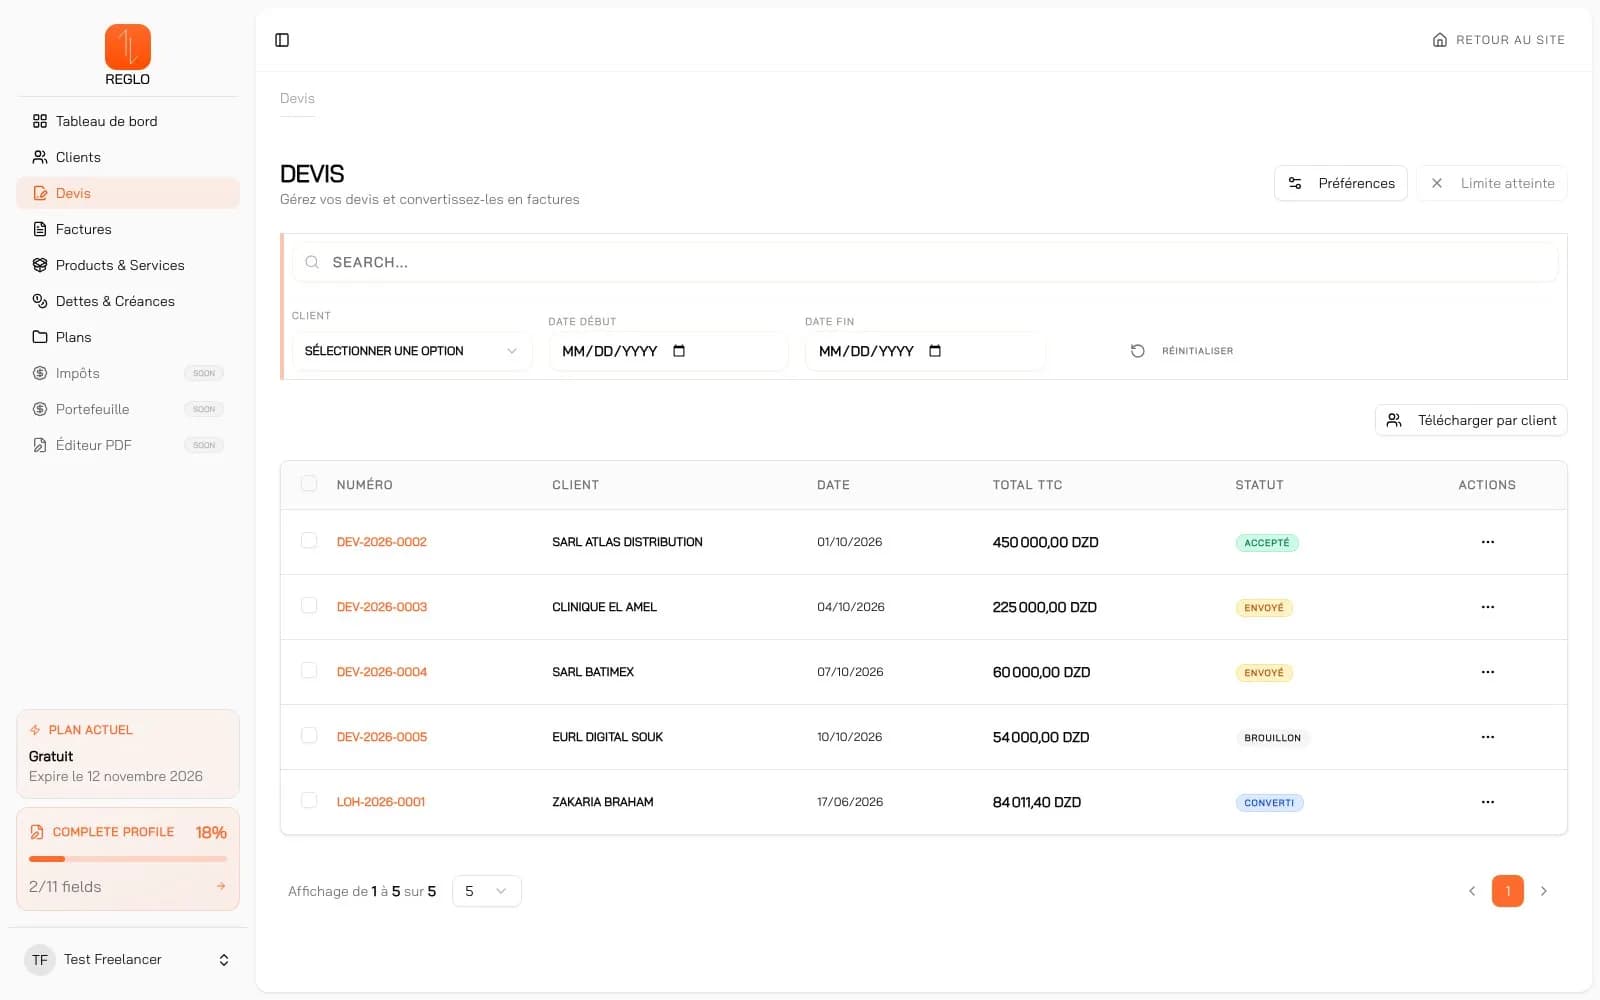The height and width of the screenshot is (1000, 1600).
Task: Select all rows with header checkbox
Action: click(309, 484)
